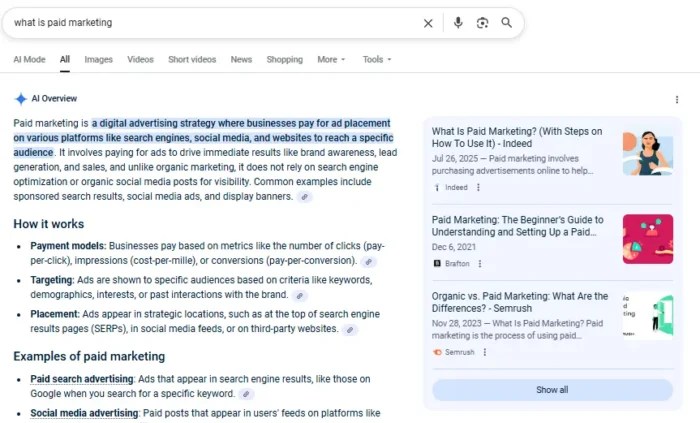Image resolution: width=700 pixels, height=423 pixels.
Task: Click the 'Placement' bold label
Action: click(x=55, y=314)
